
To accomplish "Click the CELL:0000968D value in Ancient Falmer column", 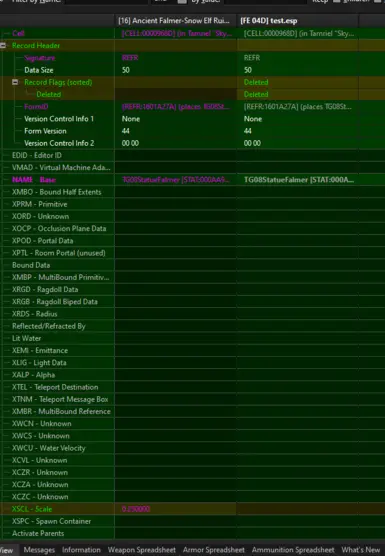I will (175, 33).
